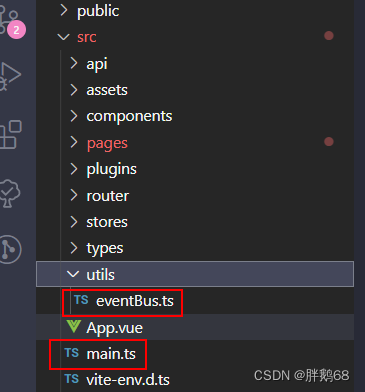365x392 pixels.
Task: Collapse the utils folder chevron
Action: pyautogui.click(x=73, y=274)
